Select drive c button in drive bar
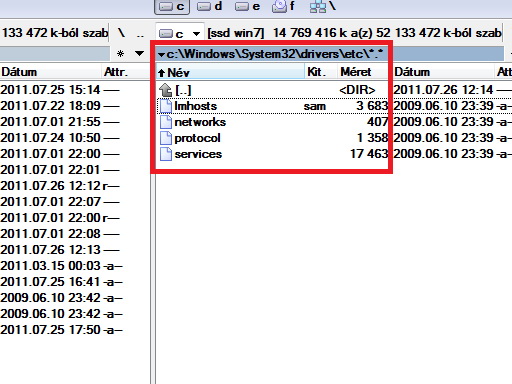Image resolution: width=512 pixels, height=384 pixels. pyautogui.click(x=172, y=7)
